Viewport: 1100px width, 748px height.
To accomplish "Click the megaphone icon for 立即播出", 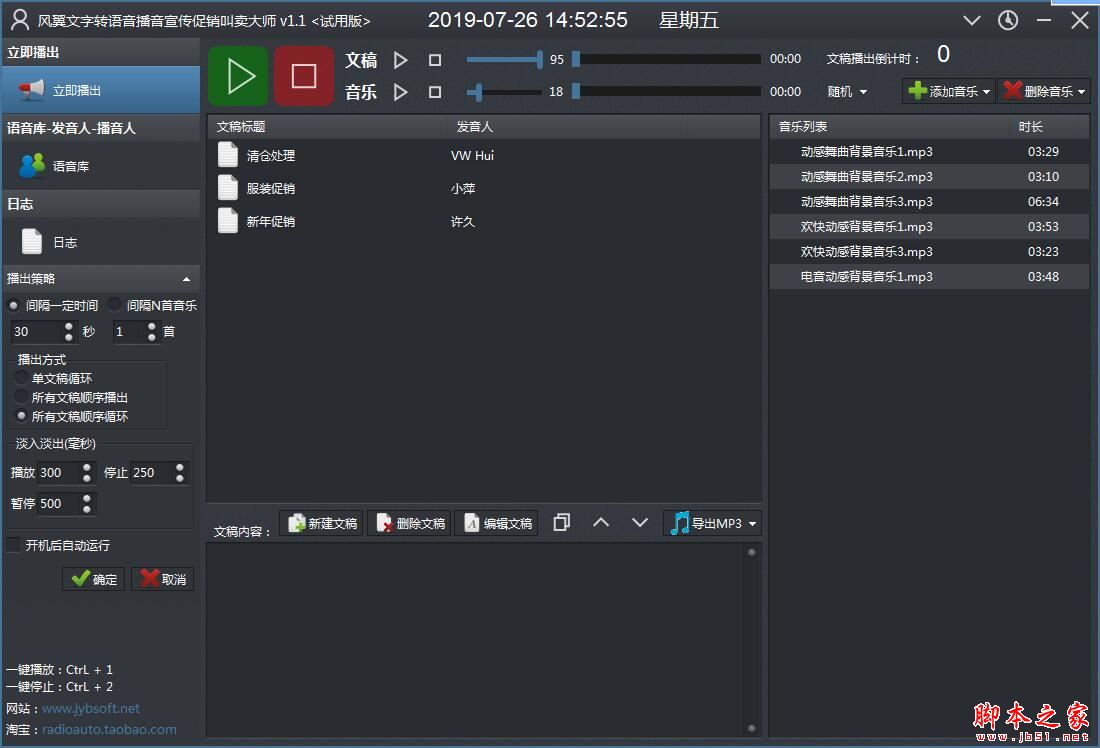I will pos(32,90).
